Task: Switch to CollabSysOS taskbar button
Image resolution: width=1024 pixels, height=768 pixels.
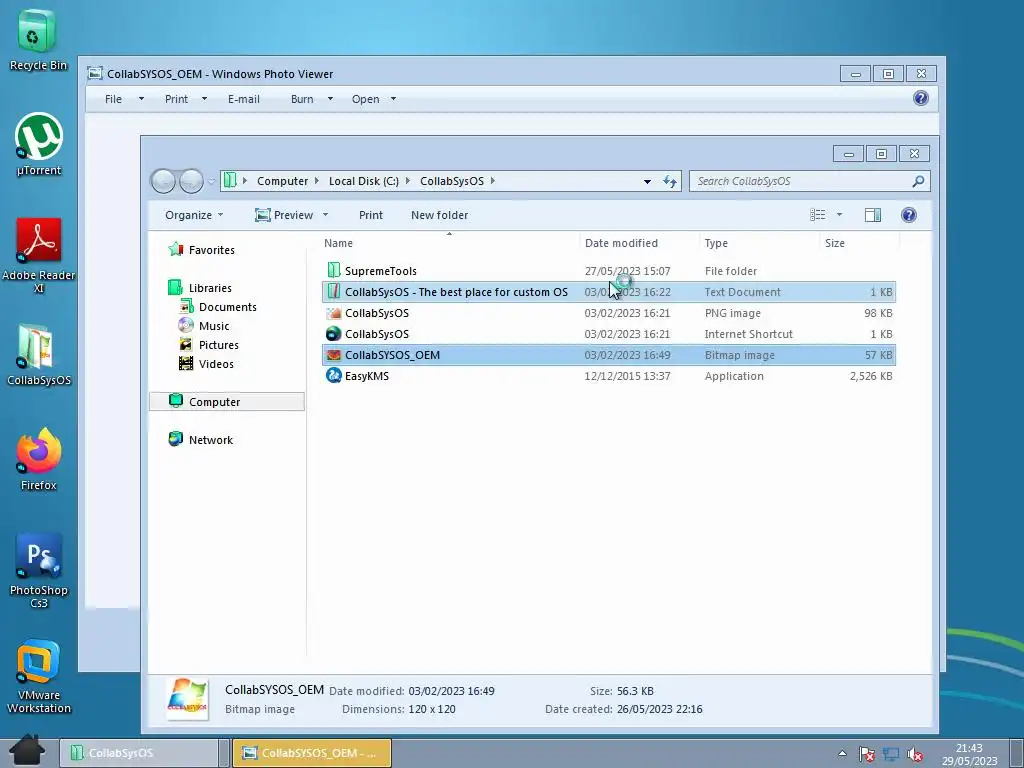Action: tap(139, 753)
